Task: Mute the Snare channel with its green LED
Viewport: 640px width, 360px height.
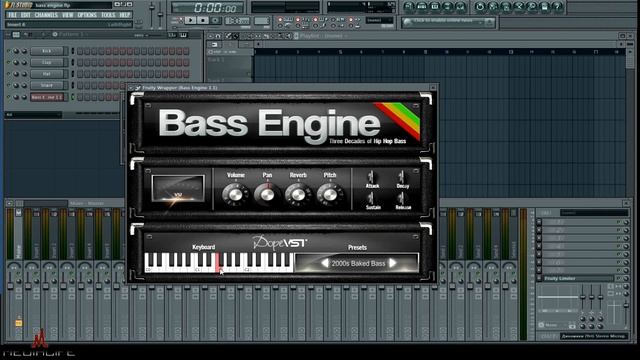Action: pos(8,85)
